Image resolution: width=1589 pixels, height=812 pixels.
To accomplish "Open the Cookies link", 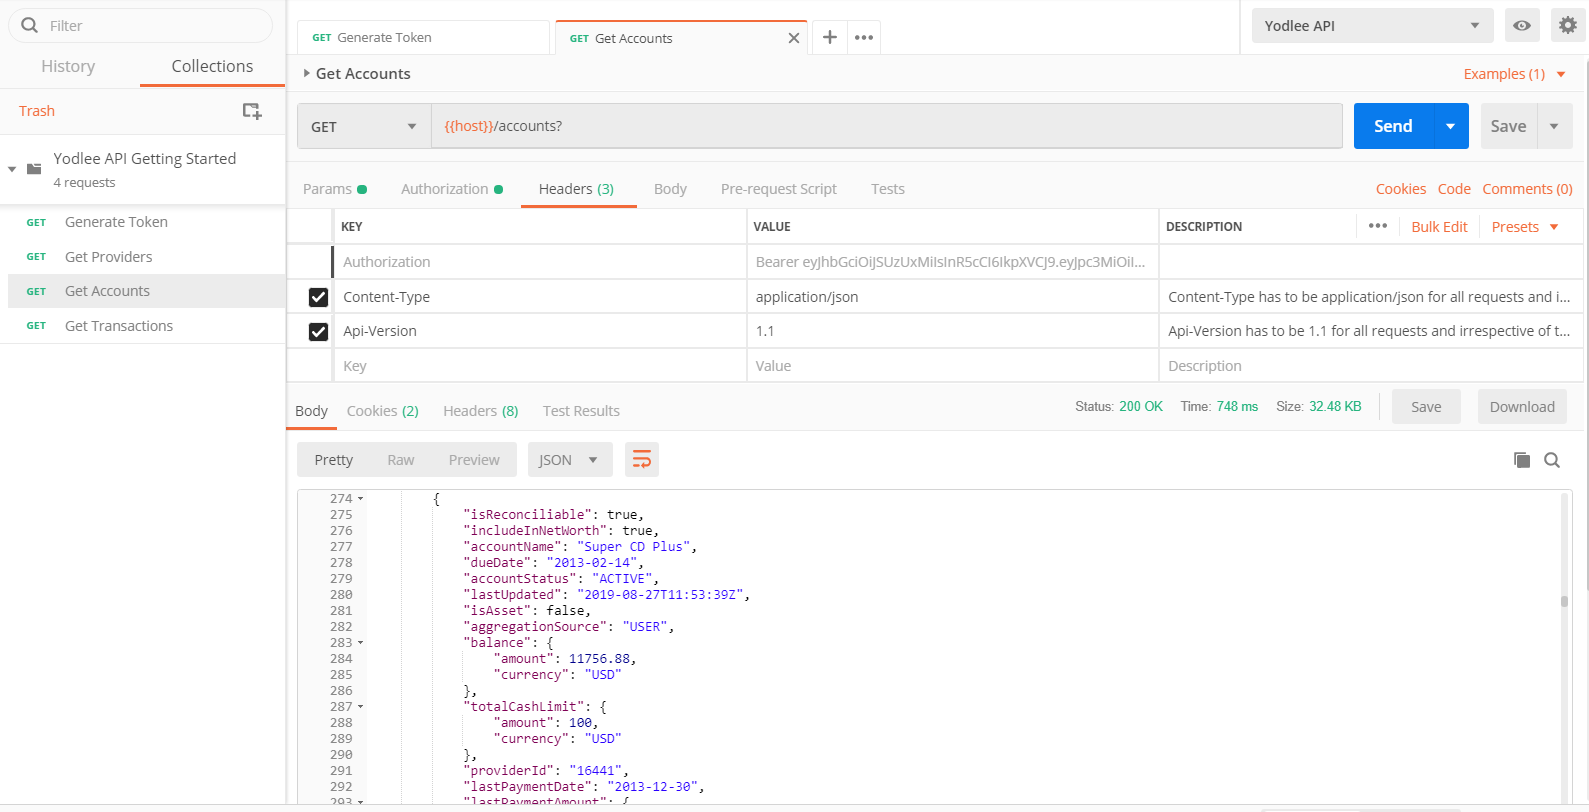I will point(1401,189).
